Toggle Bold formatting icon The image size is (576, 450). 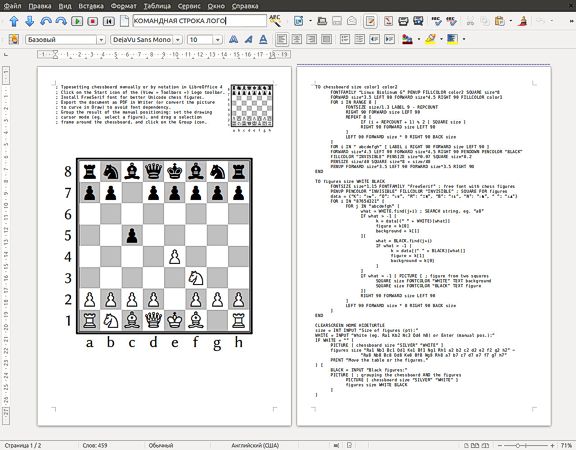click(x=233, y=39)
